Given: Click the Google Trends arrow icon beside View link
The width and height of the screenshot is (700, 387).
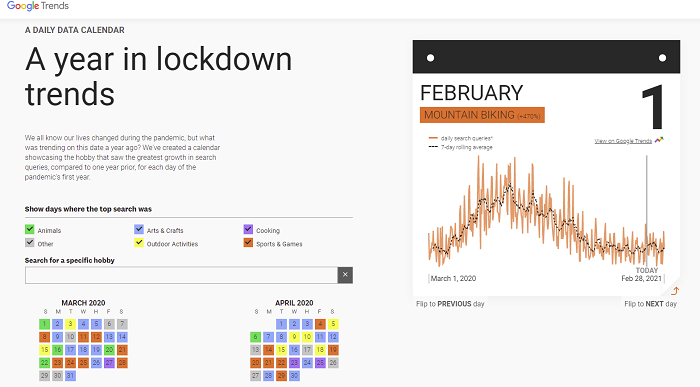Looking at the screenshot, I should tap(659, 140).
